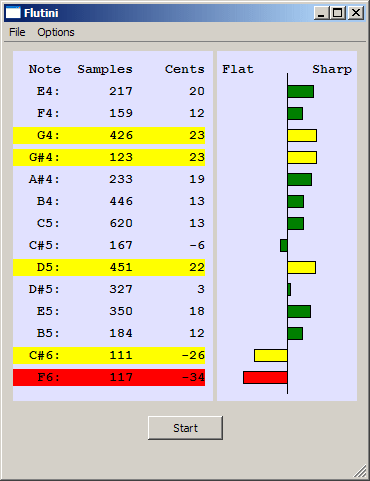Select the E4: note label

[x=48, y=91]
